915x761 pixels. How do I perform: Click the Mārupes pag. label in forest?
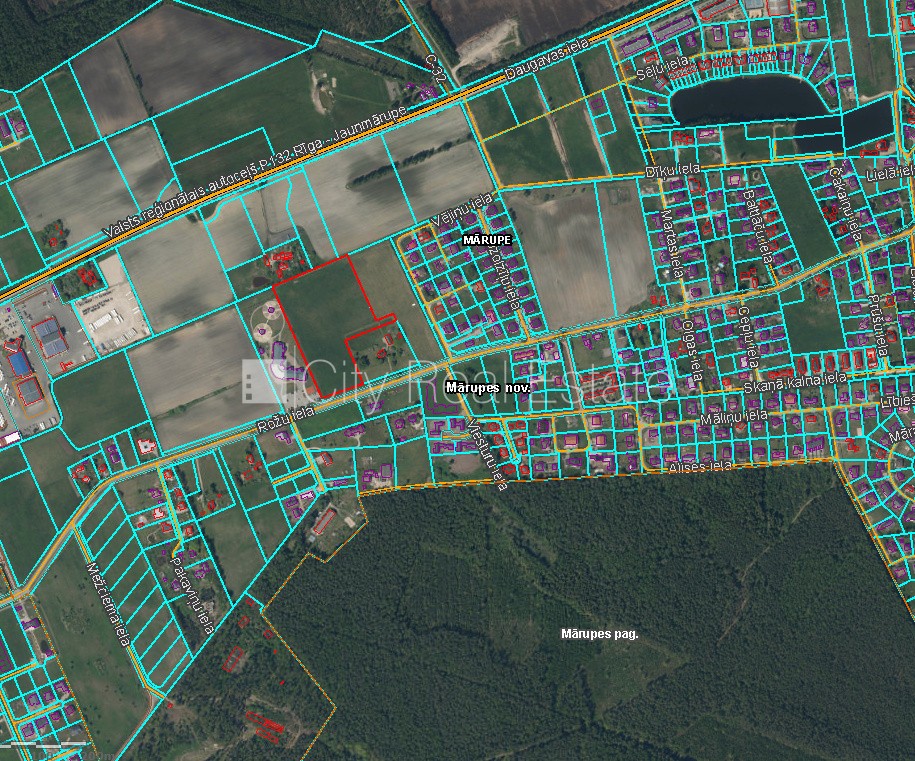[599, 634]
